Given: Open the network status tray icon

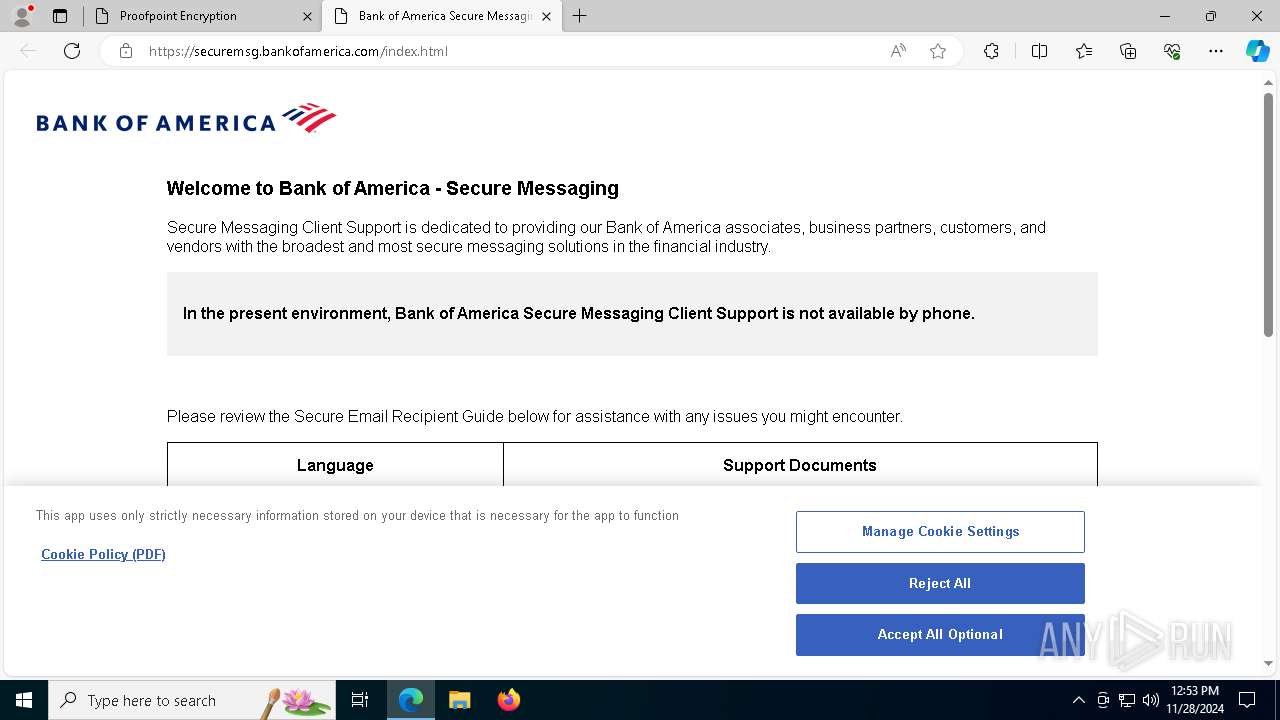Looking at the screenshot, I should (1127, 700).
